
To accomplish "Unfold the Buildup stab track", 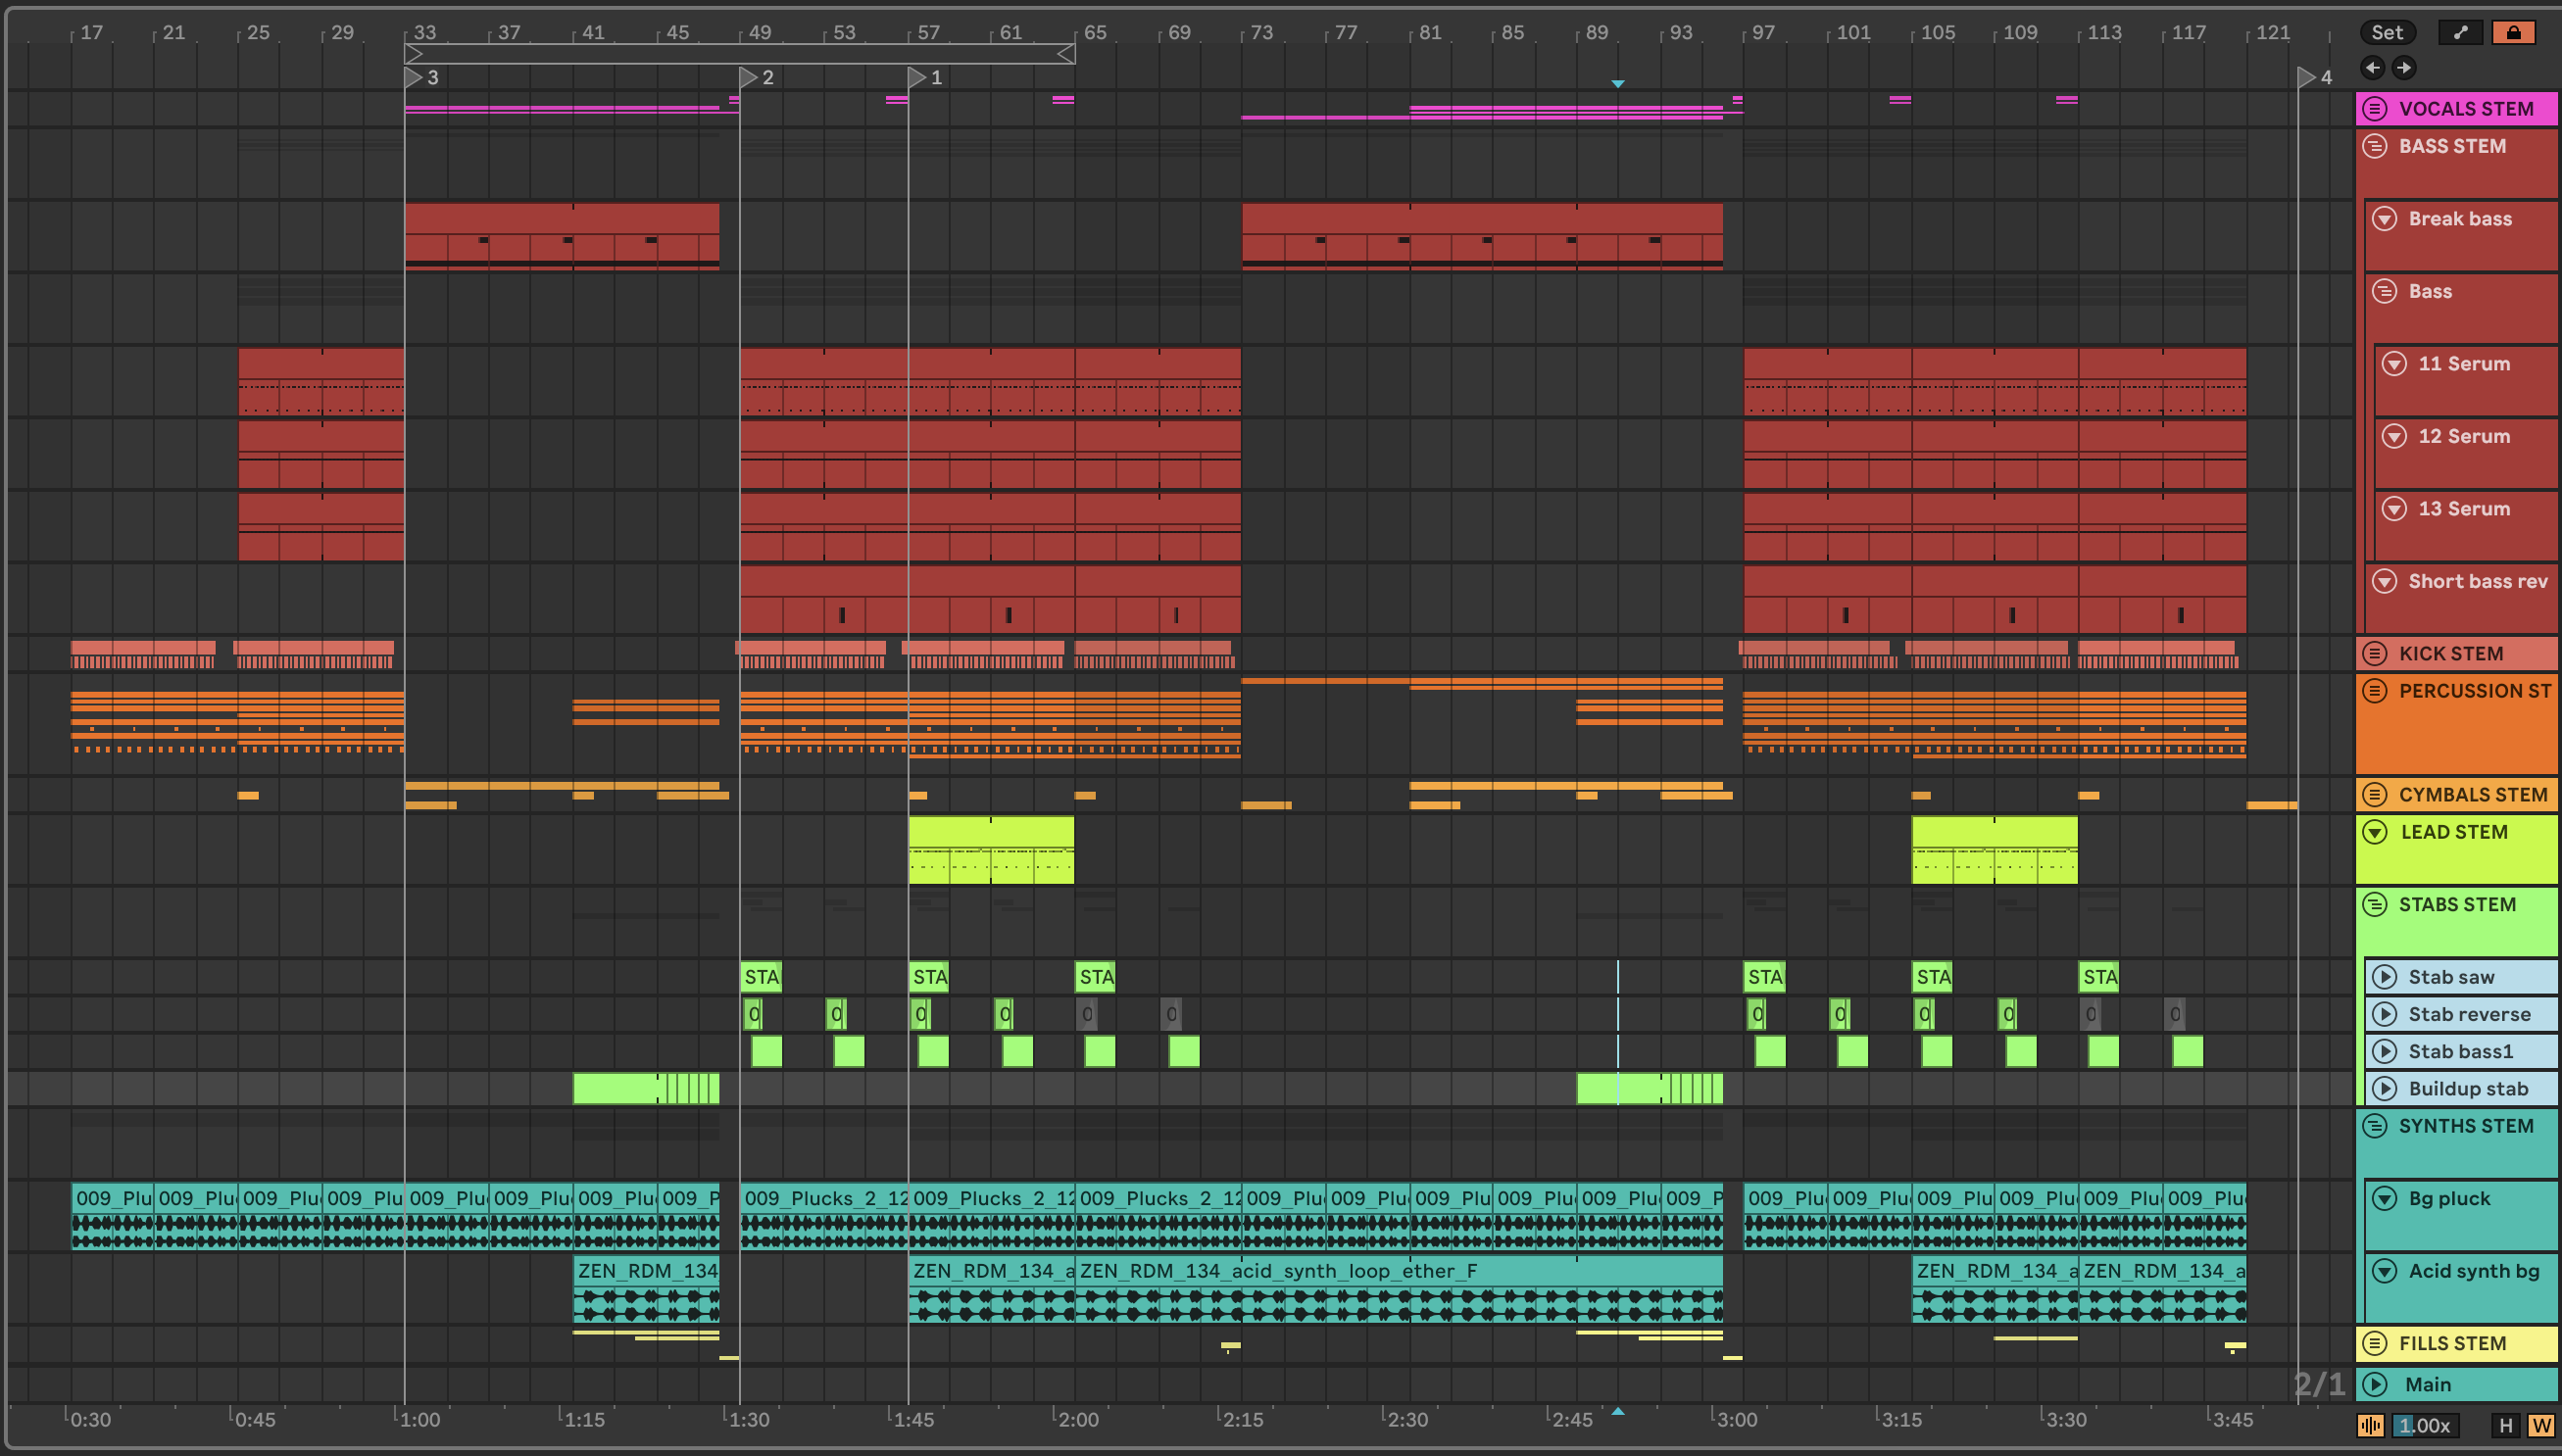I will pos(2385,1089).
